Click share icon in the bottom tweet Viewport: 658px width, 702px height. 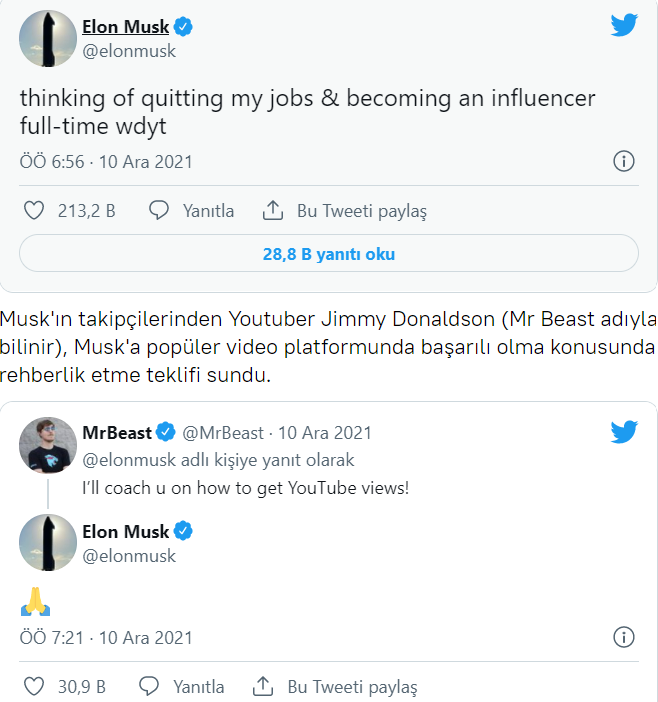pyautogui.click(x=263, y=687)
